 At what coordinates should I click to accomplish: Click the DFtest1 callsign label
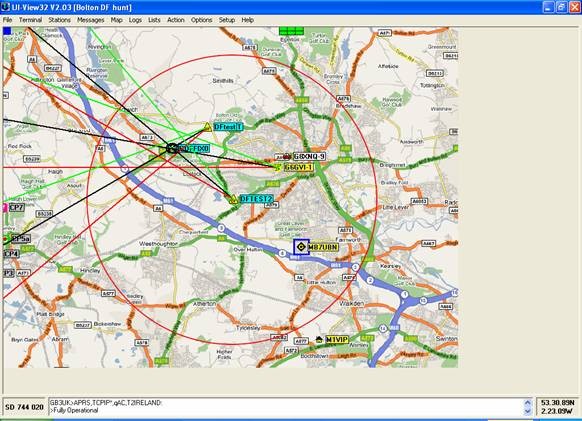tap(228, 127)
